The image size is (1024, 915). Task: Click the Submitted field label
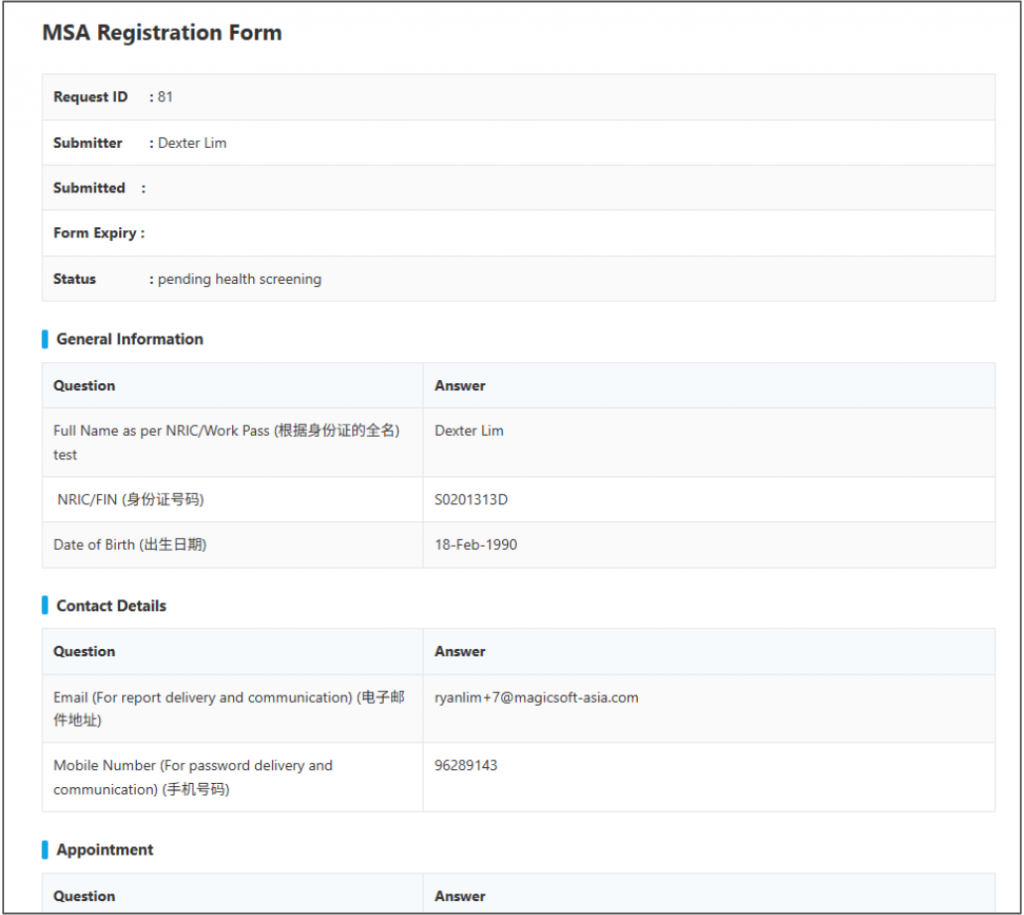coord(89,188)
